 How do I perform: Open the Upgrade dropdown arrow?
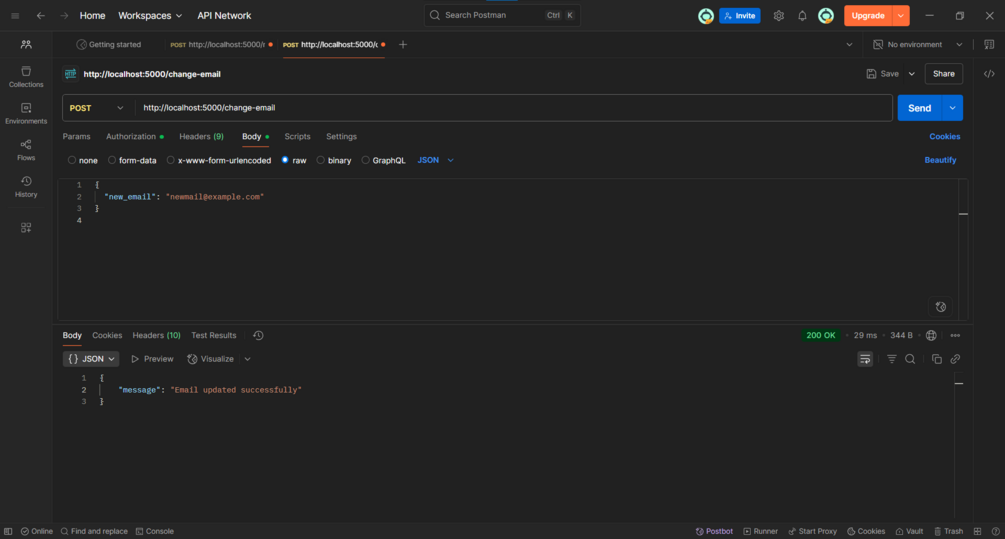click(x=901, y=15)
